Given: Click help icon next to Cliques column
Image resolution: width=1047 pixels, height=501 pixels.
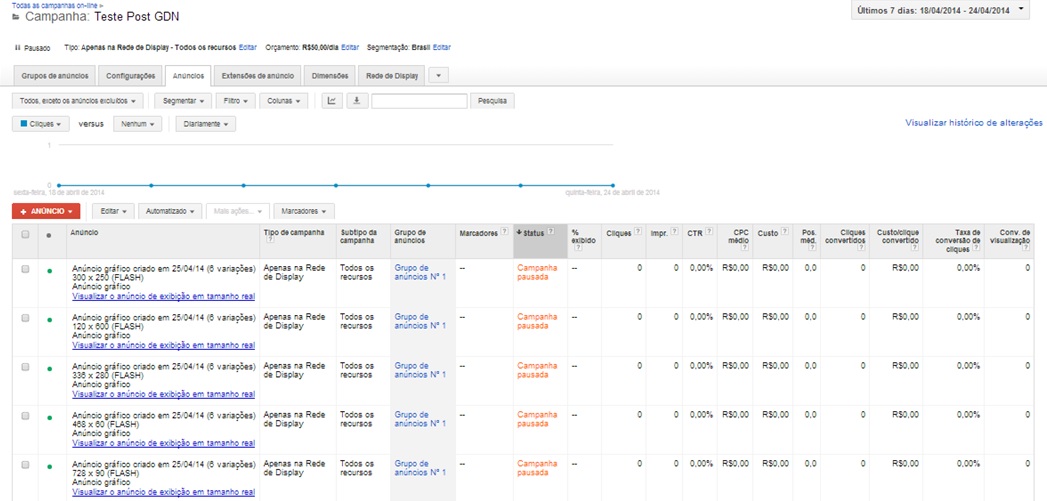Looking at the screenshot, I should (x=637, y=232).
